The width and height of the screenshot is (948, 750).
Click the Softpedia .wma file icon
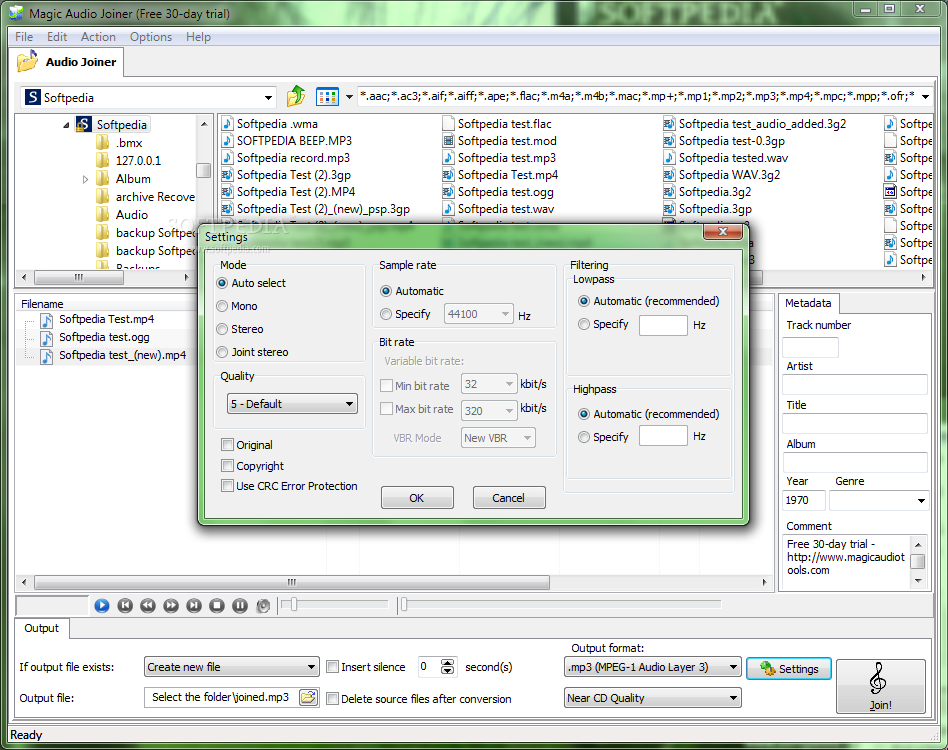[227, 124]
